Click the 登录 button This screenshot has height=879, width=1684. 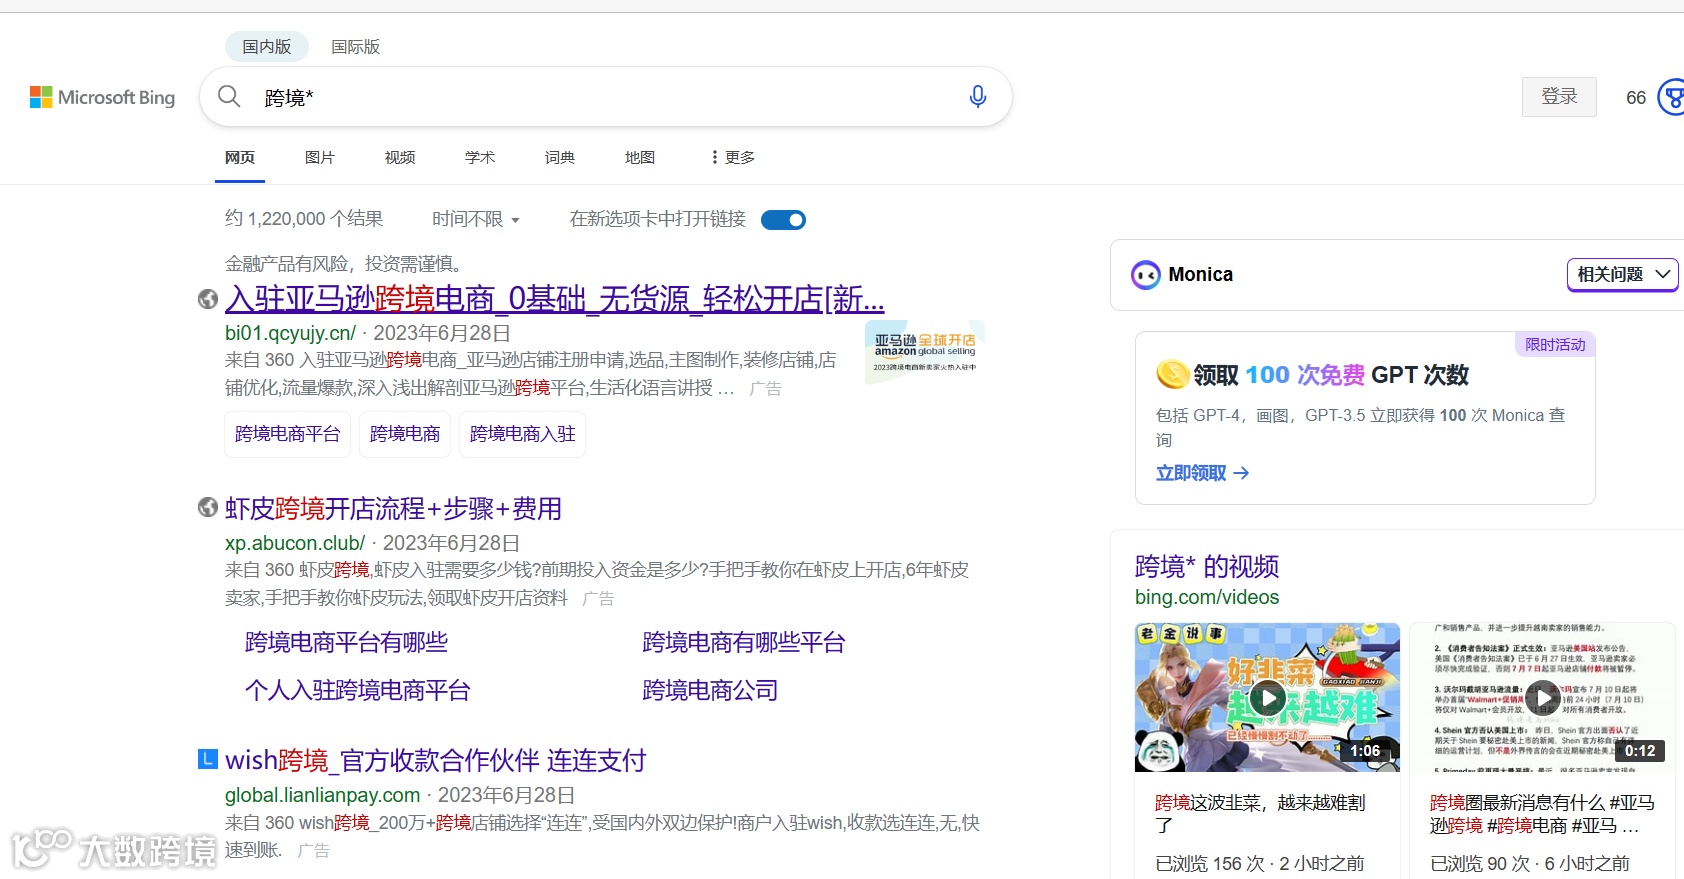pyautogui.click(x=1559, y=97)
